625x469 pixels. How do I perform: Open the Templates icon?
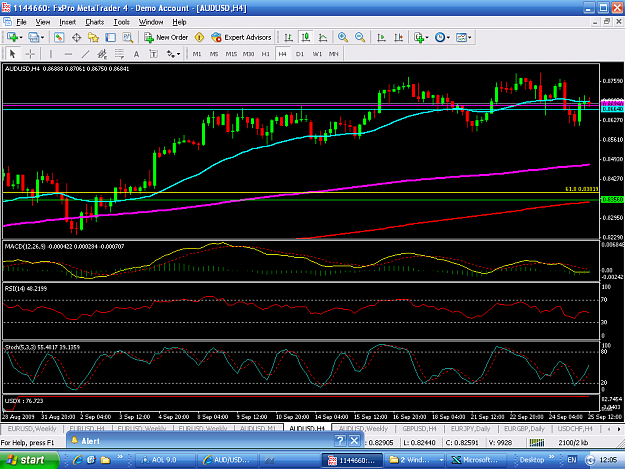point(461,37)
